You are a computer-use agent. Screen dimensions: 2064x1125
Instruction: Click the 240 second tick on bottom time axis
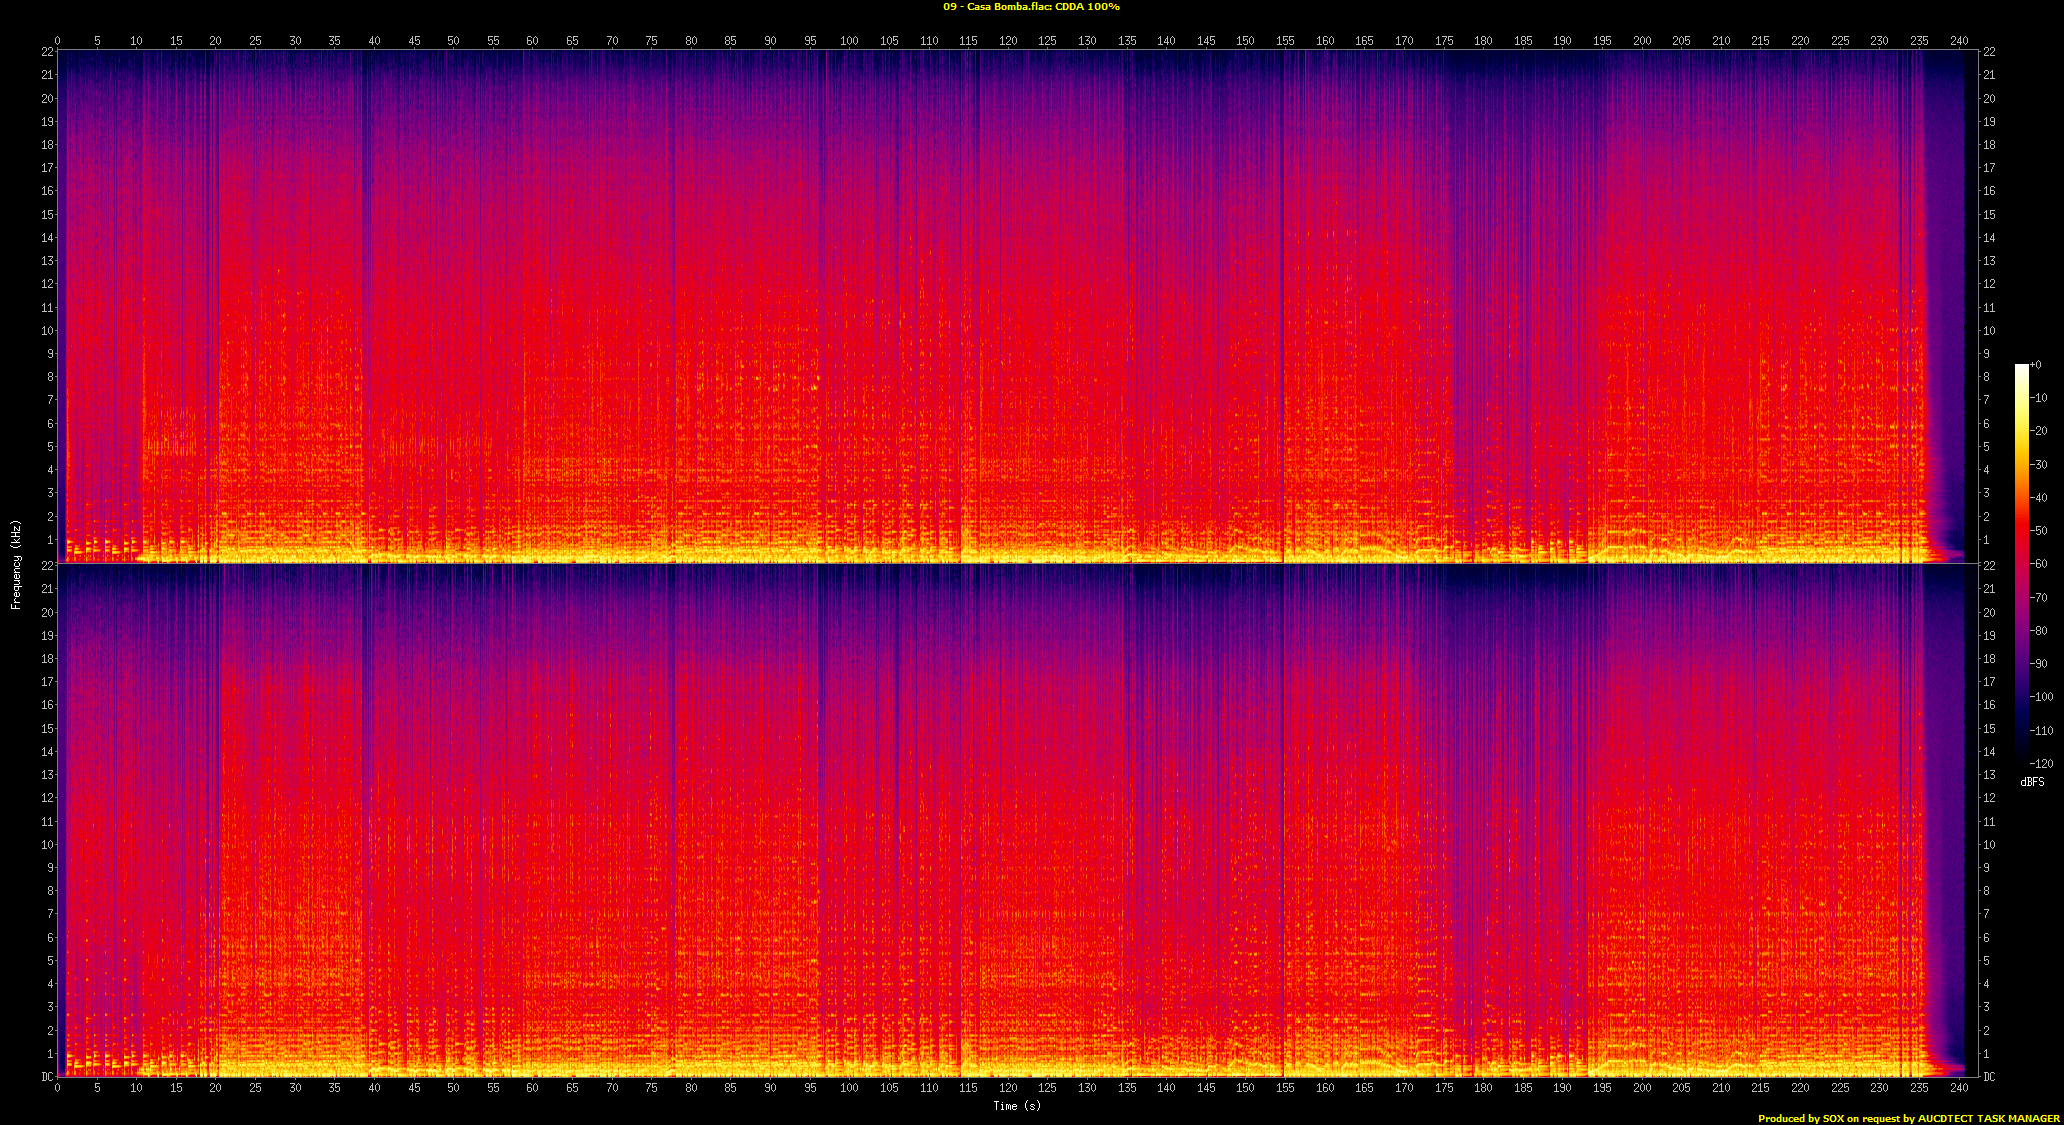tap(1959, 1088)
